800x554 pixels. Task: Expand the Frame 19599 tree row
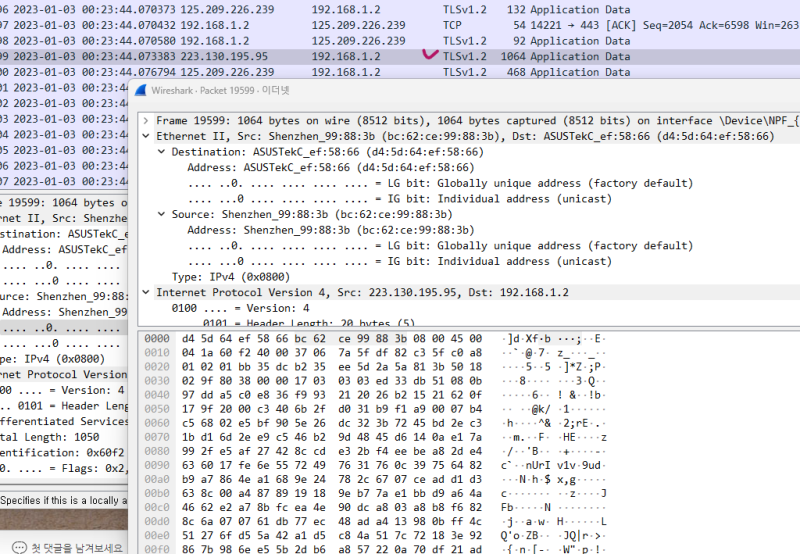(146, 121)
